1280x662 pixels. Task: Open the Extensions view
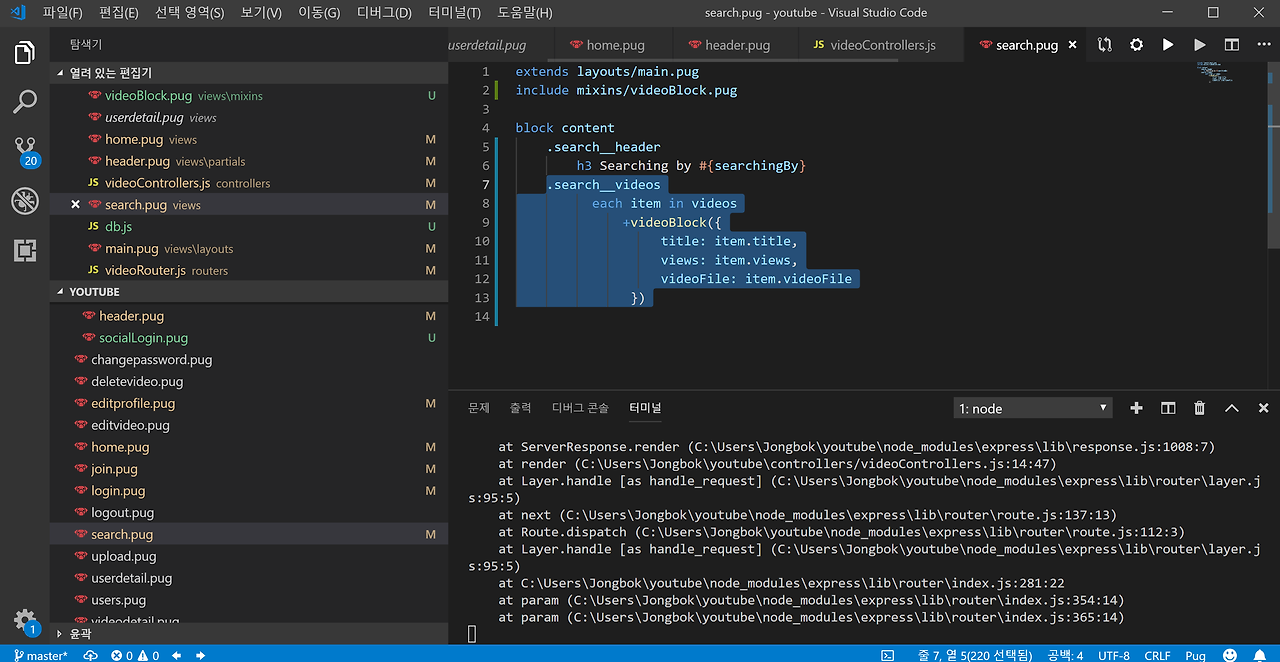pos(25,250)
